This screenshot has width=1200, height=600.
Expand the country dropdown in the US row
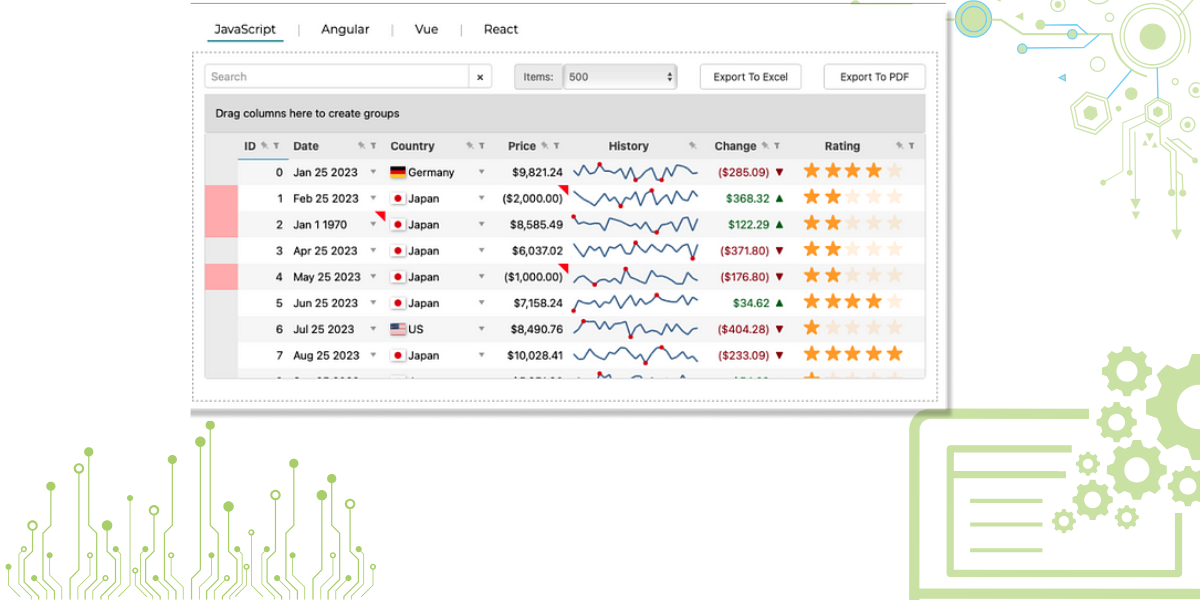point(481,329)
